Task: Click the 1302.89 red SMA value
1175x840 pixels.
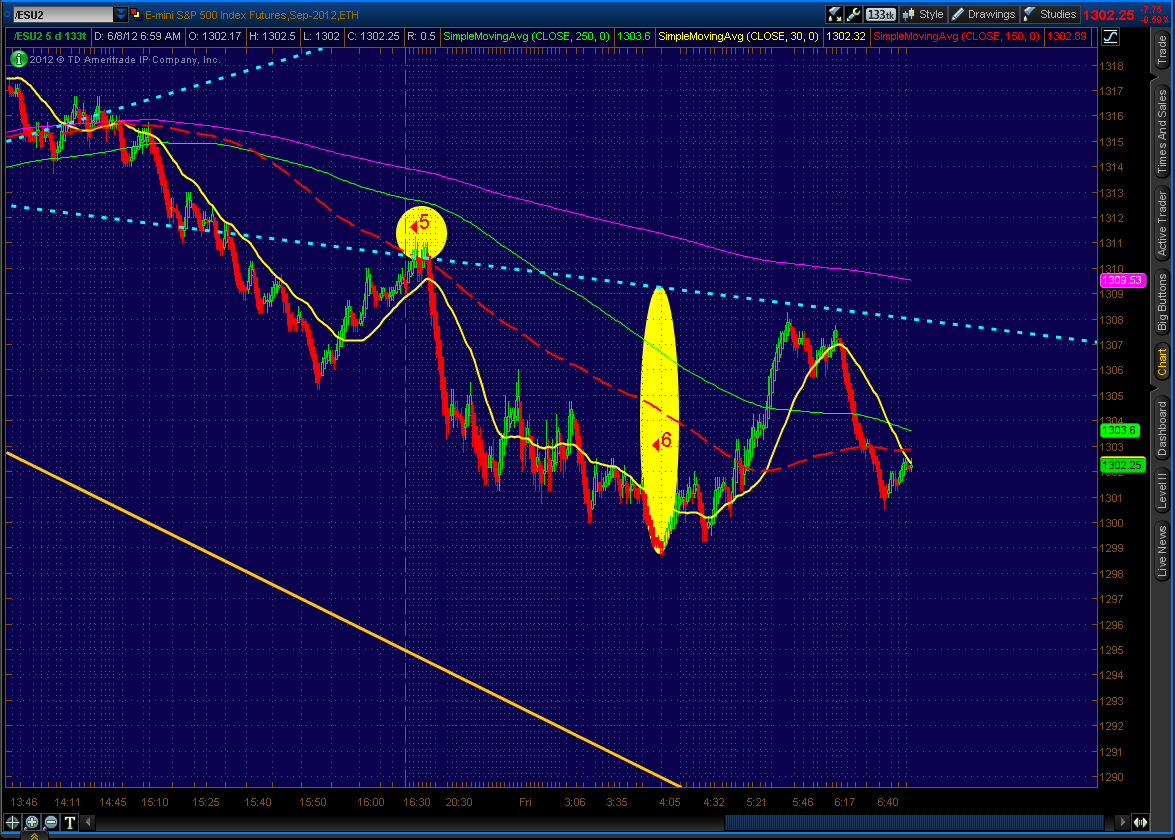Action: pos(1066,36)
